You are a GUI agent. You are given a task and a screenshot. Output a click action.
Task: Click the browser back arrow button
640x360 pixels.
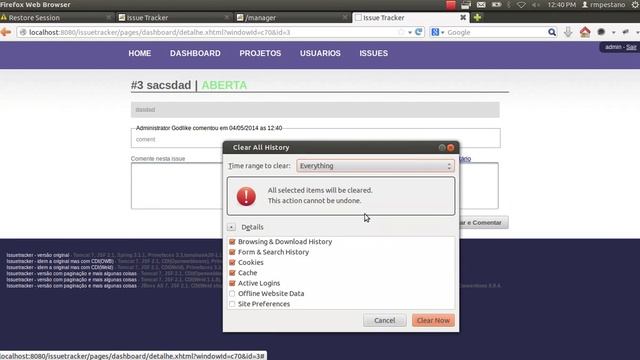pyautogui.click(x=6, y=32)
